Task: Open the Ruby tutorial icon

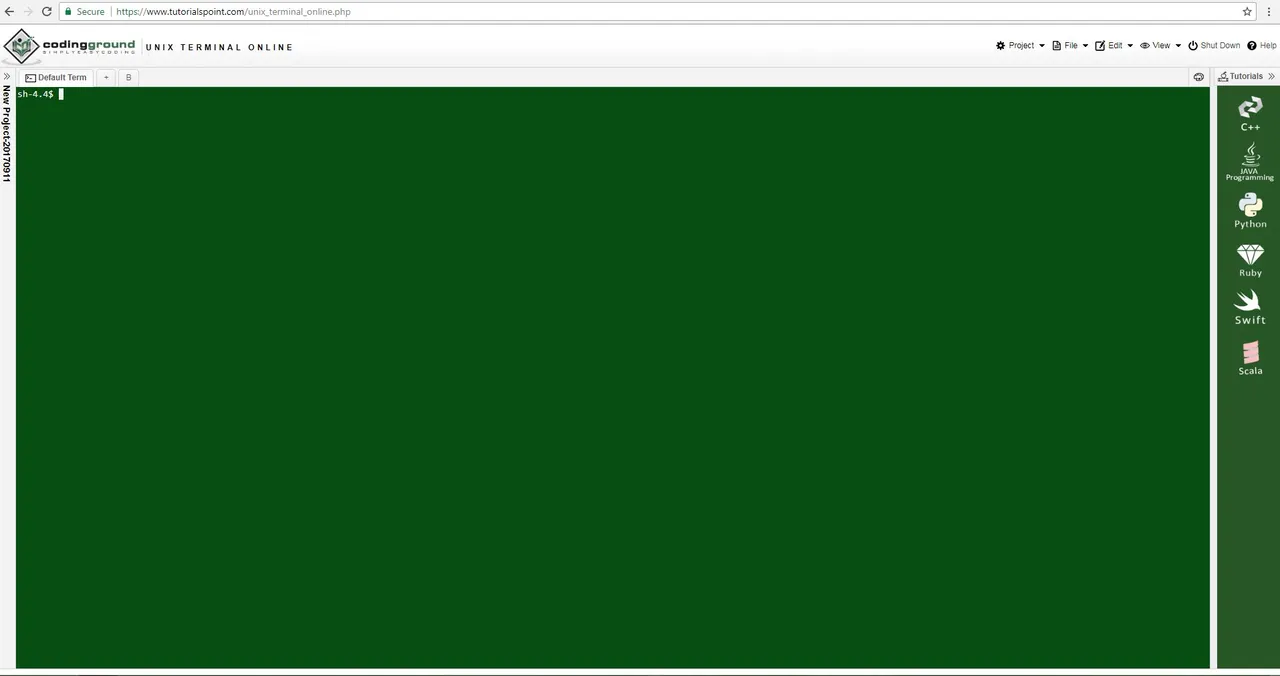Action: click(1250, 260)
